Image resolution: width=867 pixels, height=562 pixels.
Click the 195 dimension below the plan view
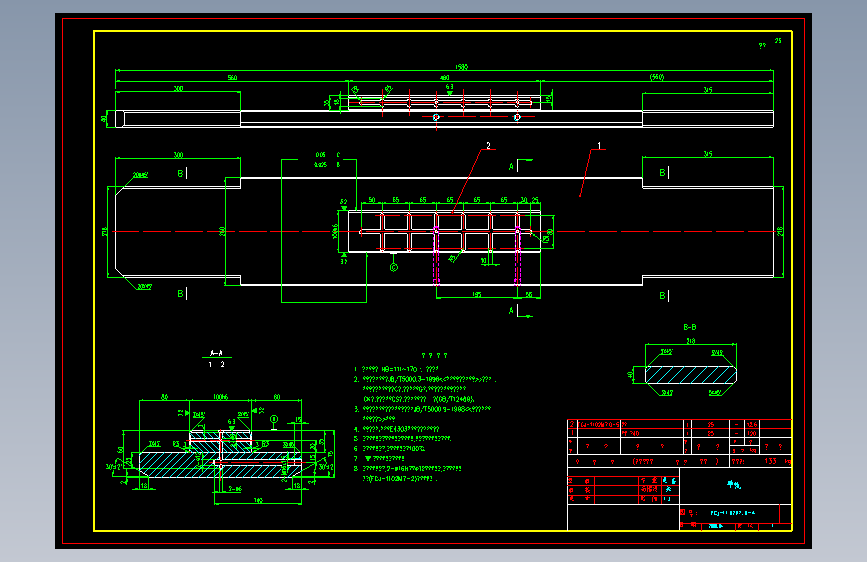pyautogui.click(x=476, y=295)
